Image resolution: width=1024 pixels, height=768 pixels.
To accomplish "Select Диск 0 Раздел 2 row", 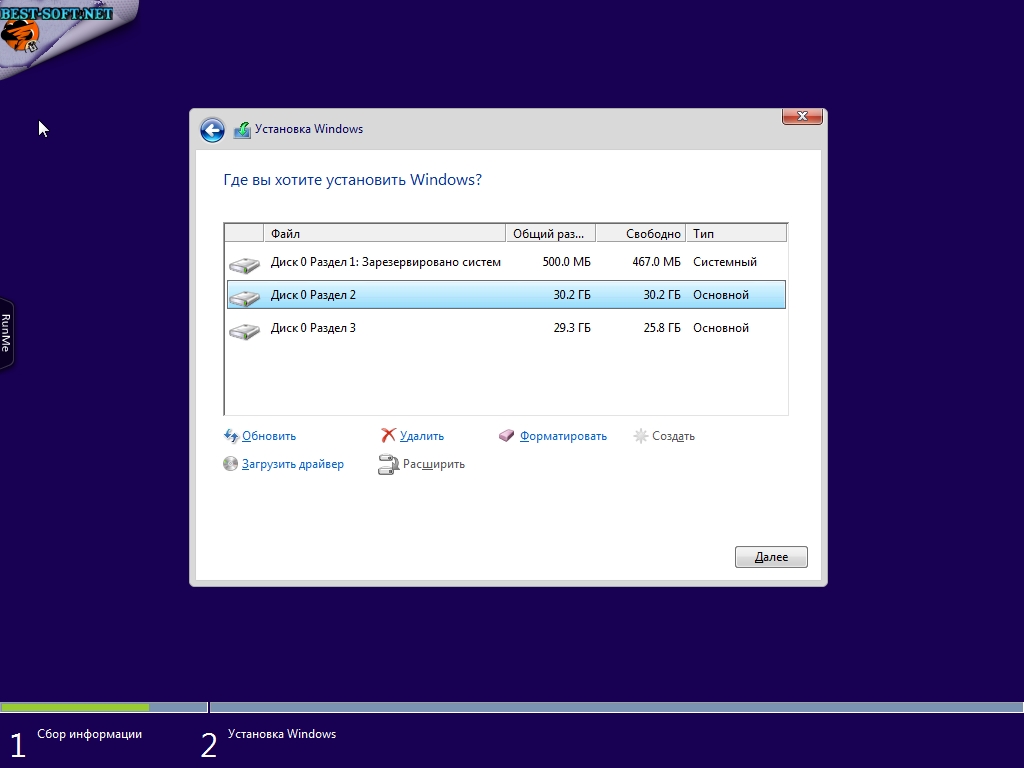I will click(x=506, y=295).
